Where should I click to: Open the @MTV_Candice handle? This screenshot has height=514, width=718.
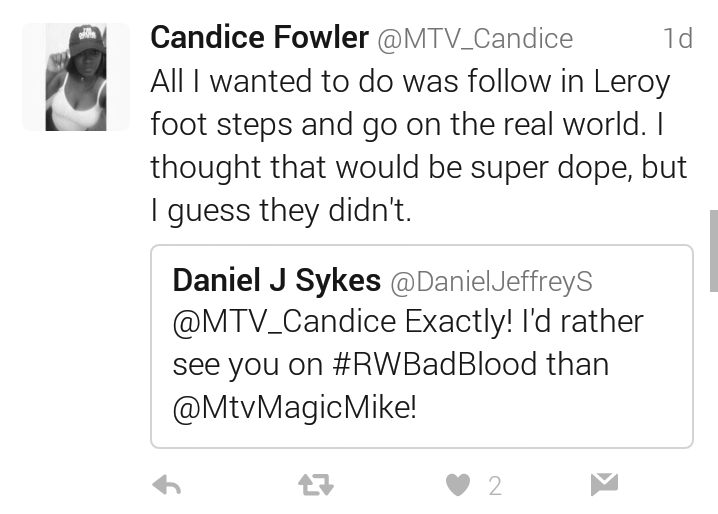[475, 39]
